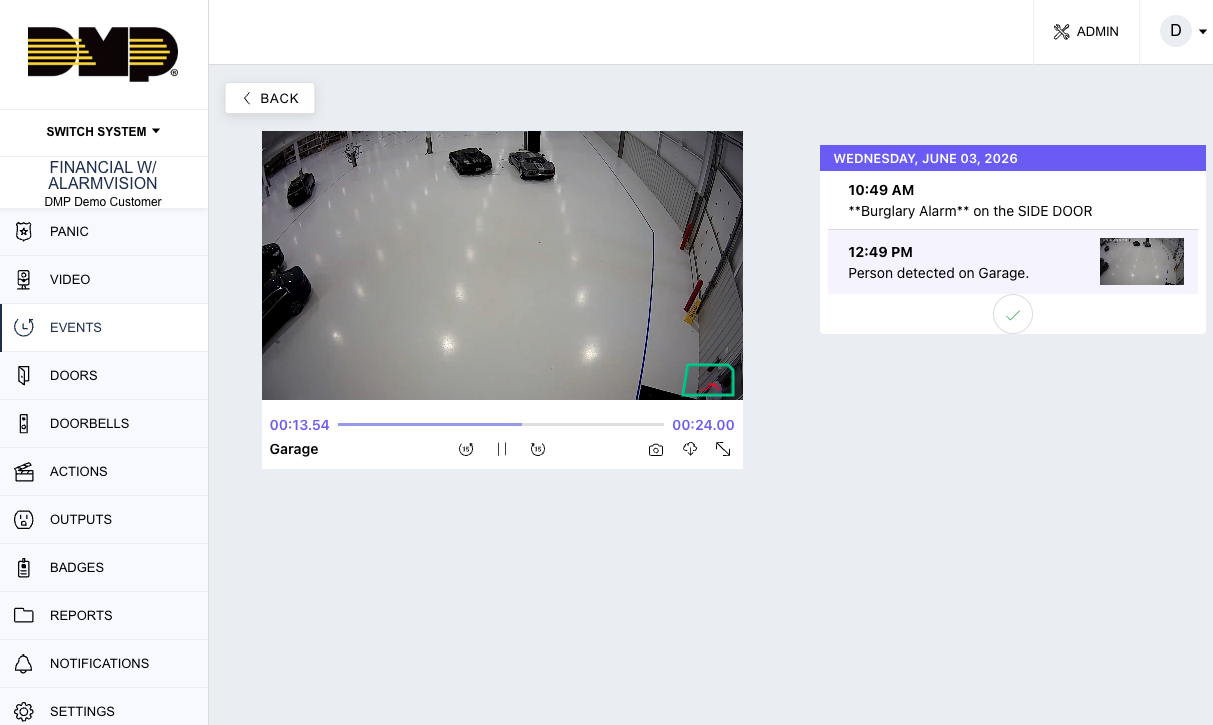Click the video progress bar
Viewport: 1213px width, 725px height.
(x=501, y=425)
